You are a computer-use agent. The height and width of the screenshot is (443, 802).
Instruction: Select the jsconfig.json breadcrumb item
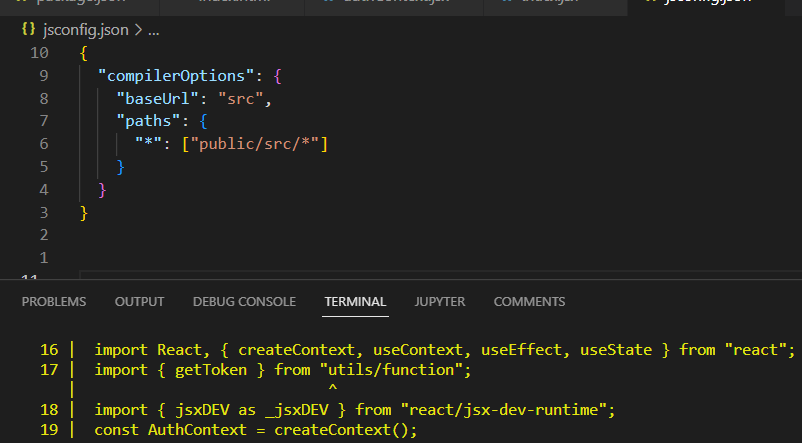click(x=84, y=31)
